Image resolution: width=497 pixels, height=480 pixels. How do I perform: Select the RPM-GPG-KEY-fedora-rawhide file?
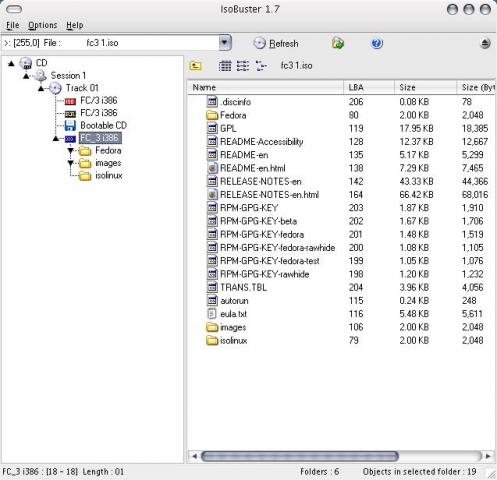pos(278,248)
